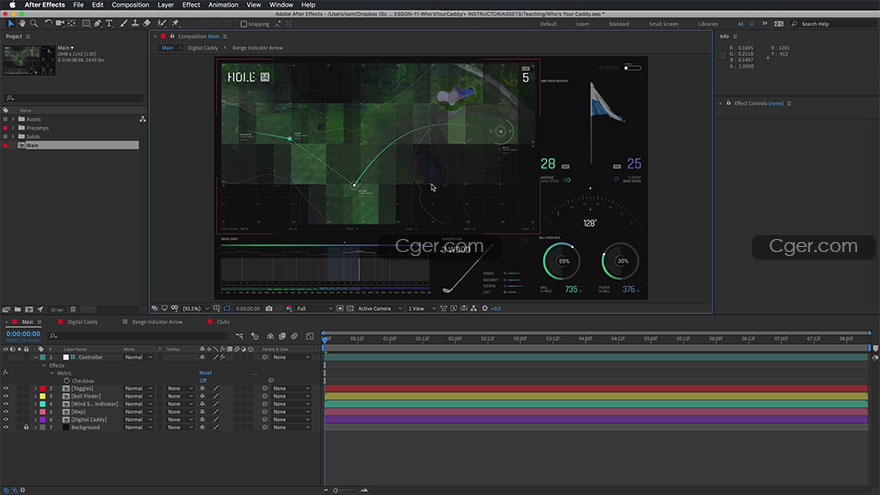
Task: Open the magnification ratio (92.5%) dropdown
Action: (x=196, y=308)
